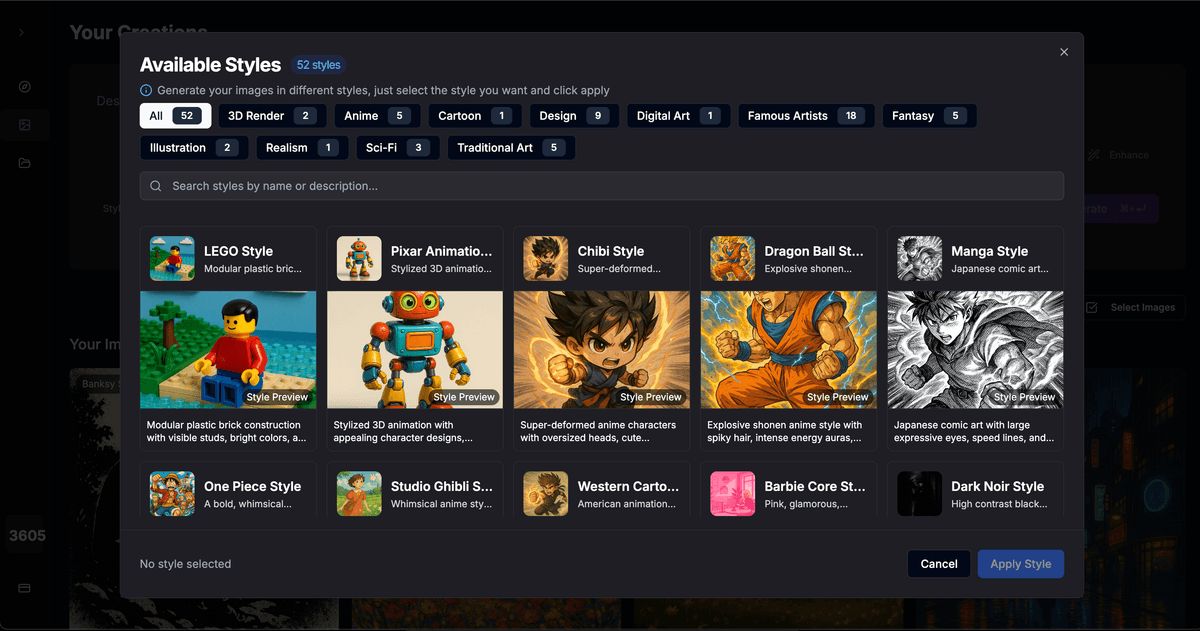The image size is (1200, 631).
Task: Filter by Sci-Fi category
Action: 398,148
